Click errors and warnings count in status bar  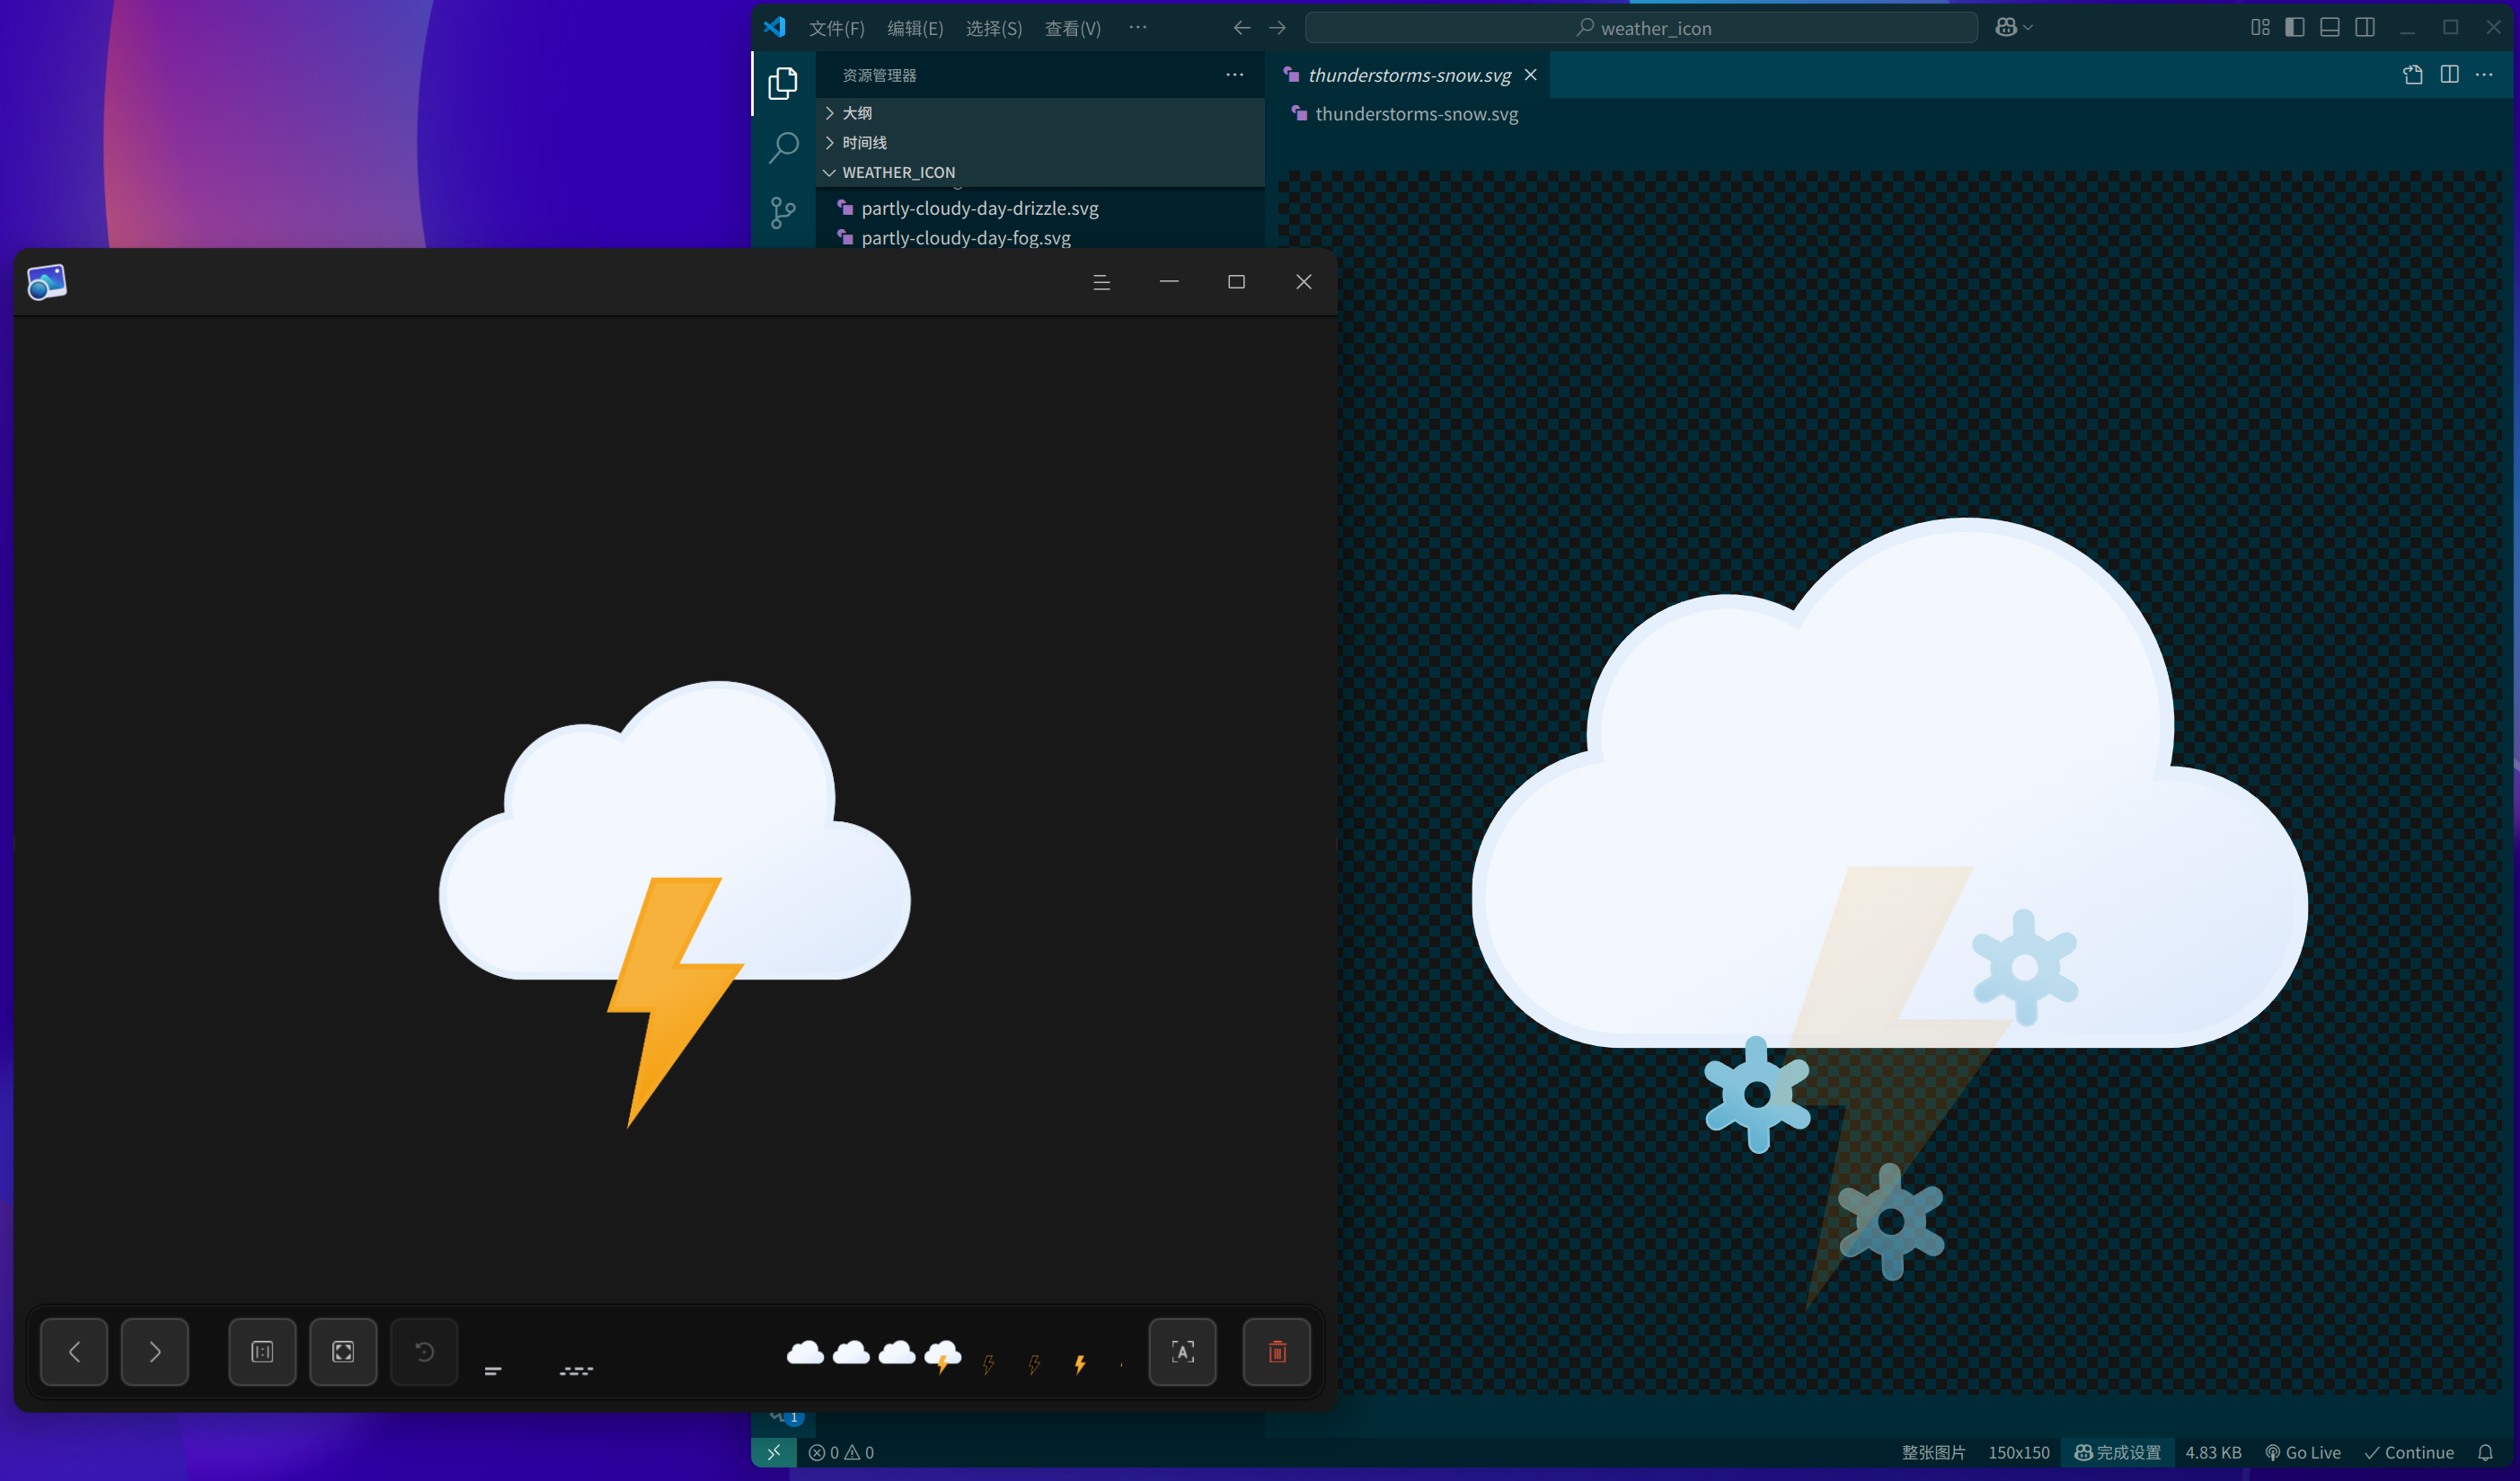(841, 1452)
